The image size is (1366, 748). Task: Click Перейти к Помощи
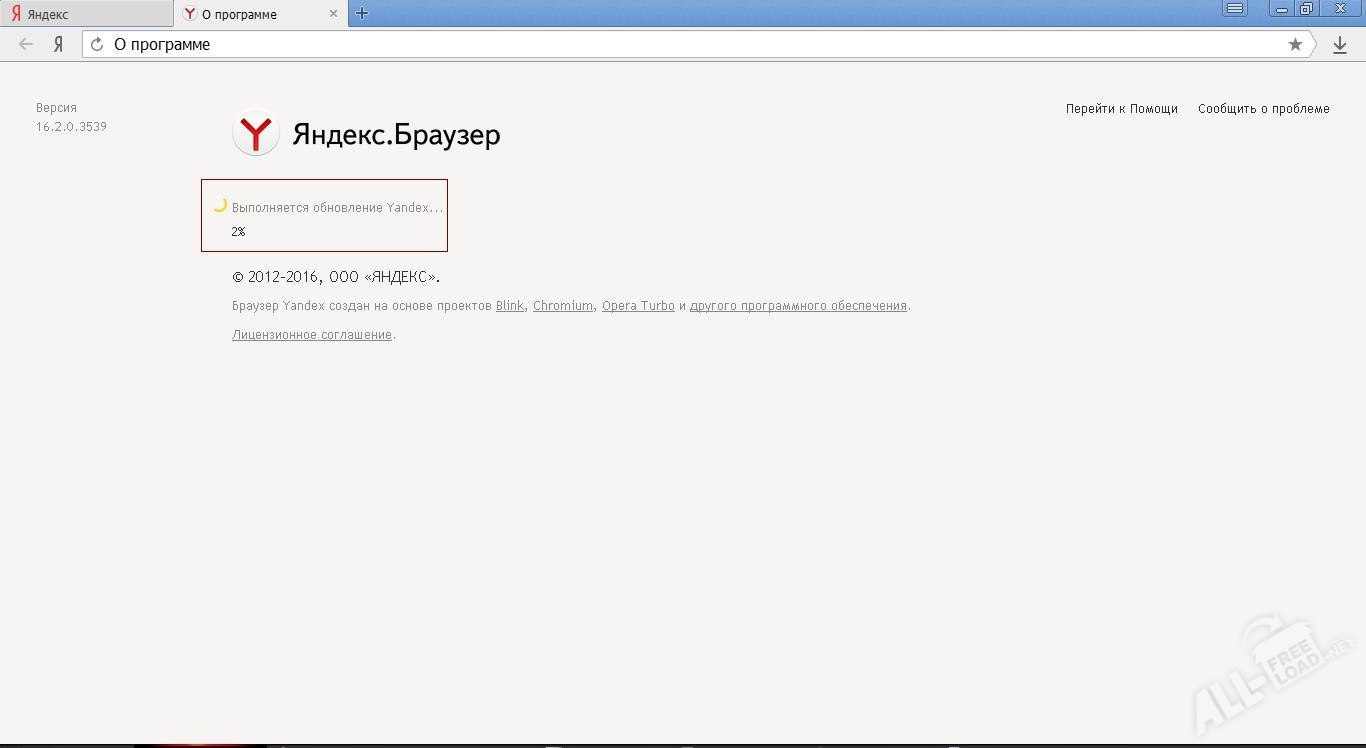coord(1122,108)
